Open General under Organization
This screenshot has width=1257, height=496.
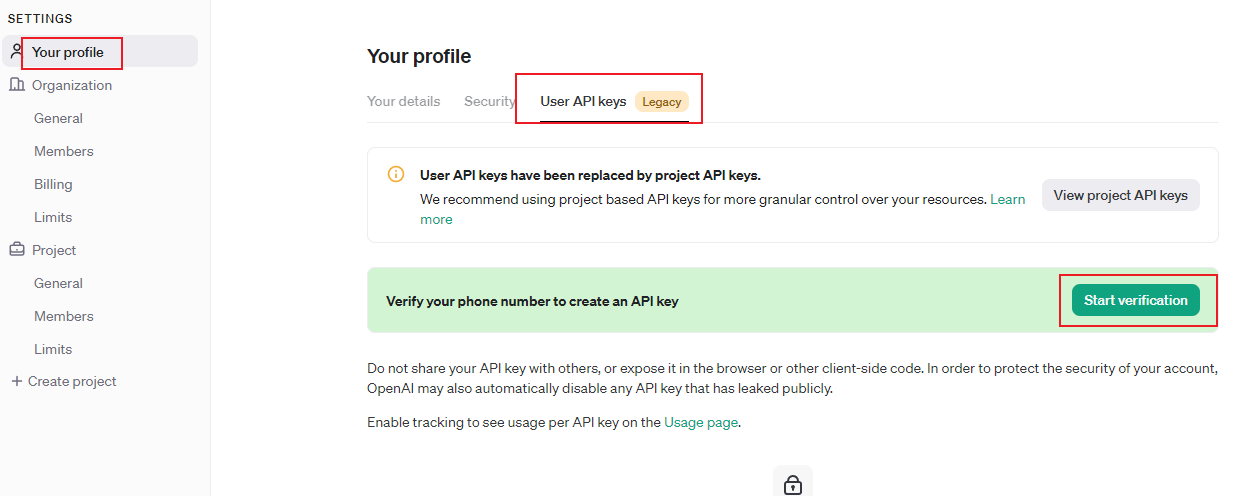[58, 118]
